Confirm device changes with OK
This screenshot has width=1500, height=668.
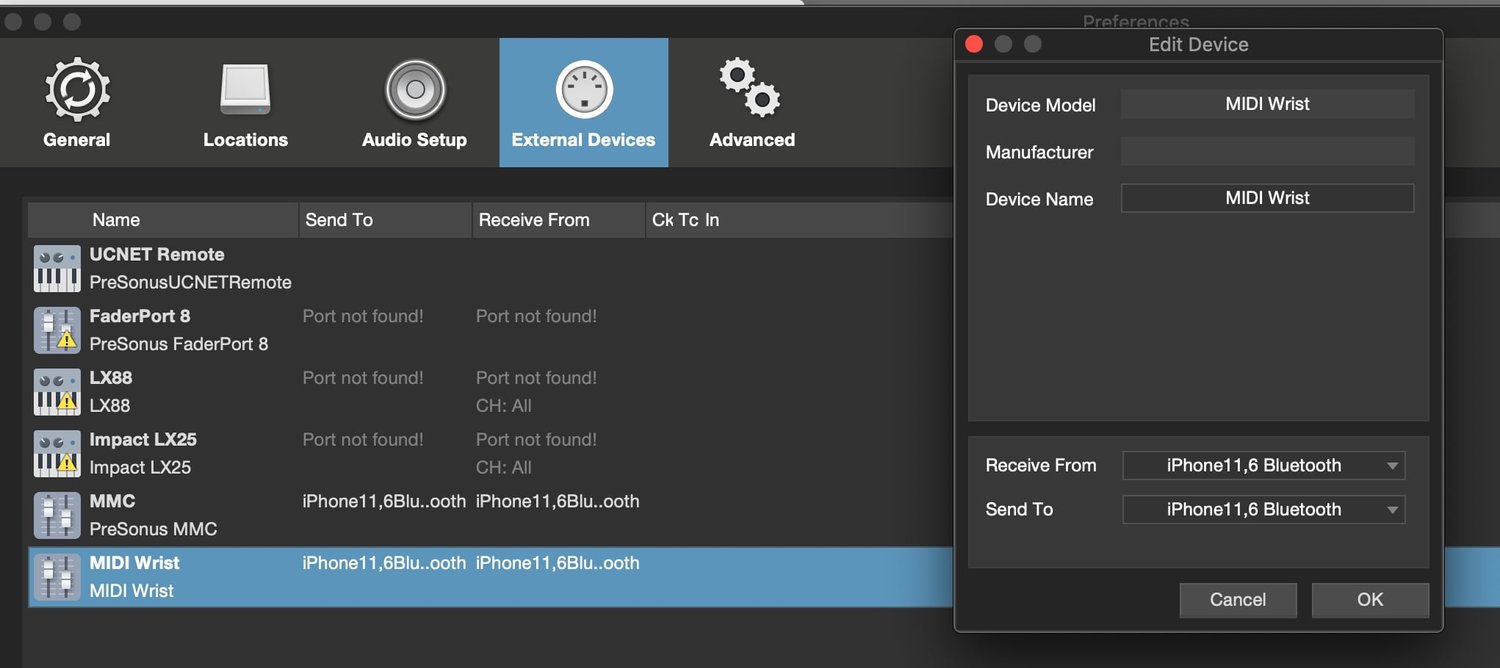(x=1370, y=600)
